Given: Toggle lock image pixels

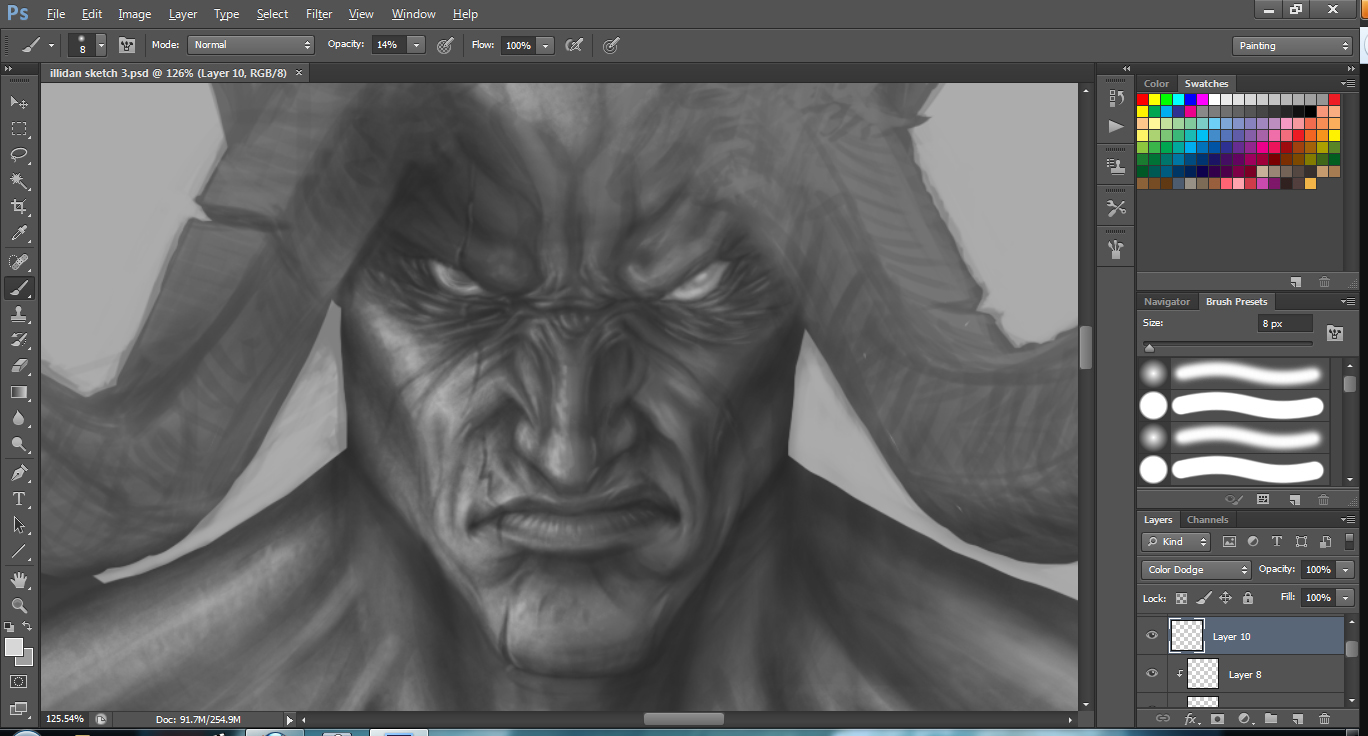Looking at the screenshot, I should 1203,598.
